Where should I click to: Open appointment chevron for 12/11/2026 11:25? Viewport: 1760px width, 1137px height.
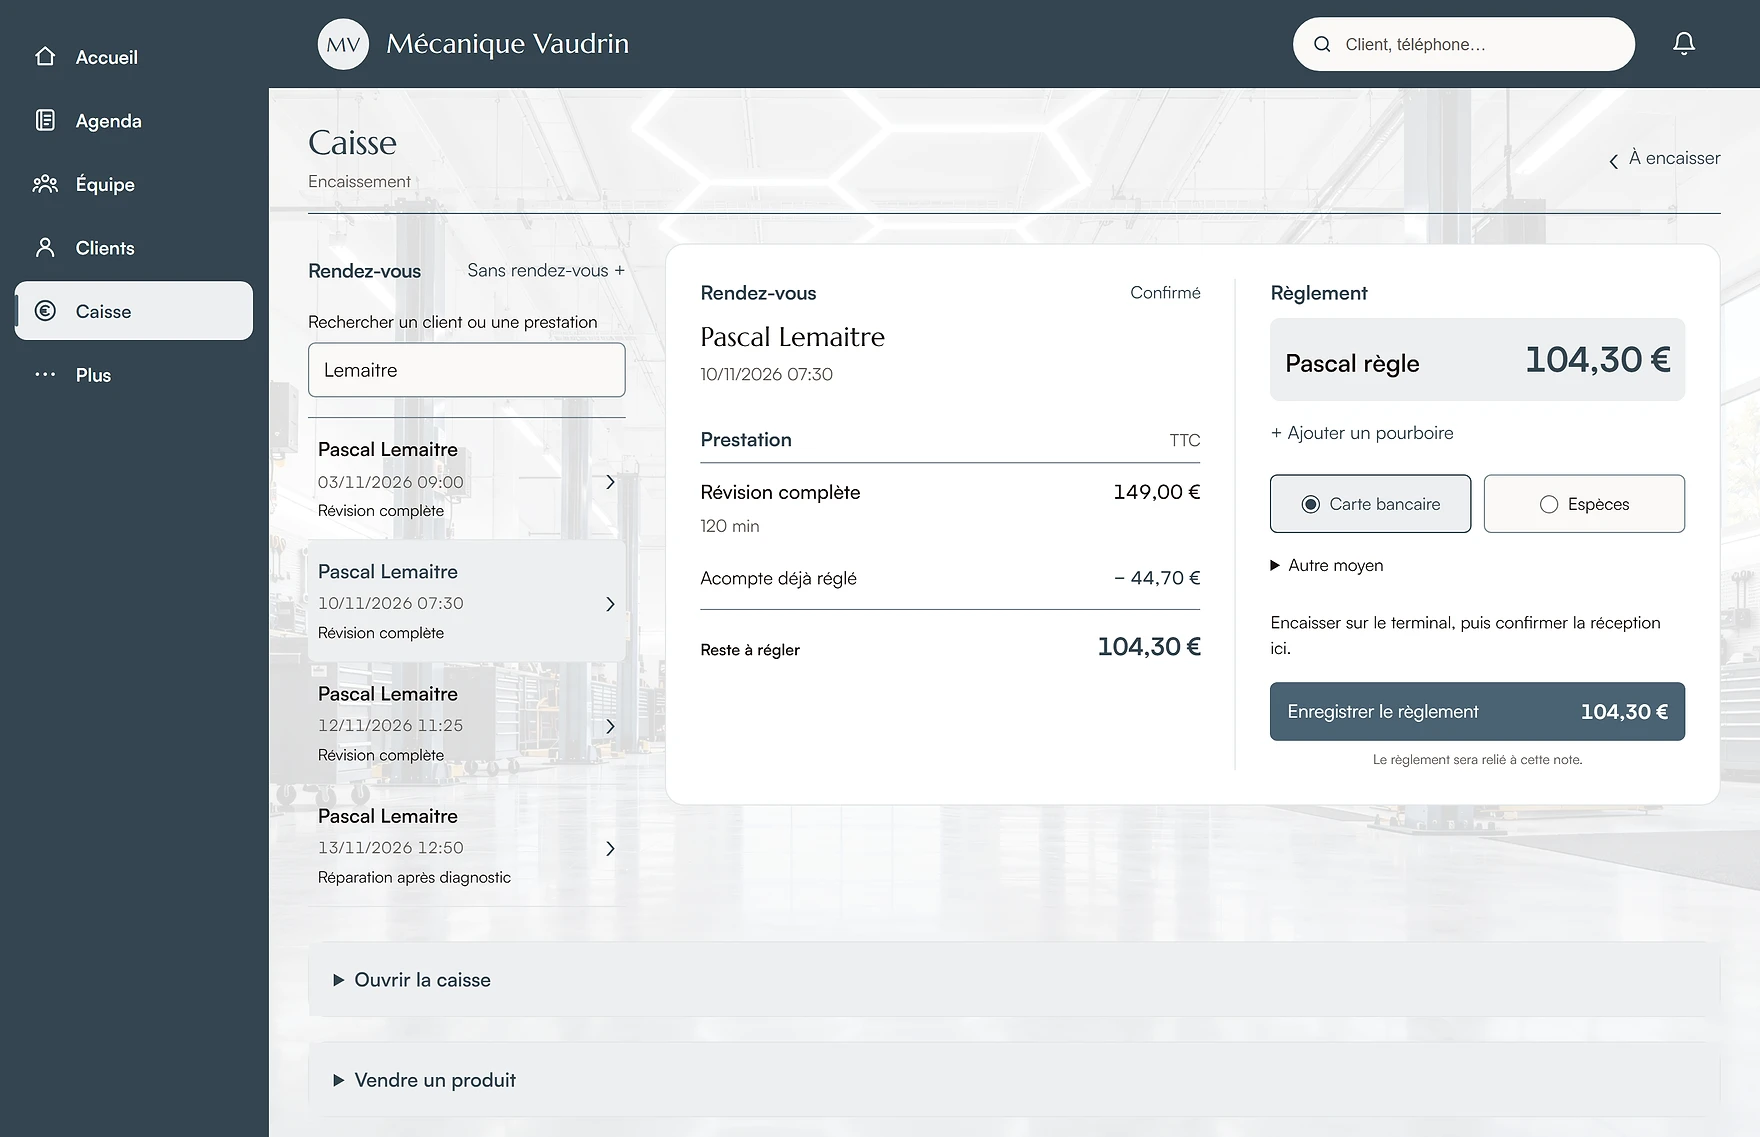pyautogui.click(x=610, y=726)
